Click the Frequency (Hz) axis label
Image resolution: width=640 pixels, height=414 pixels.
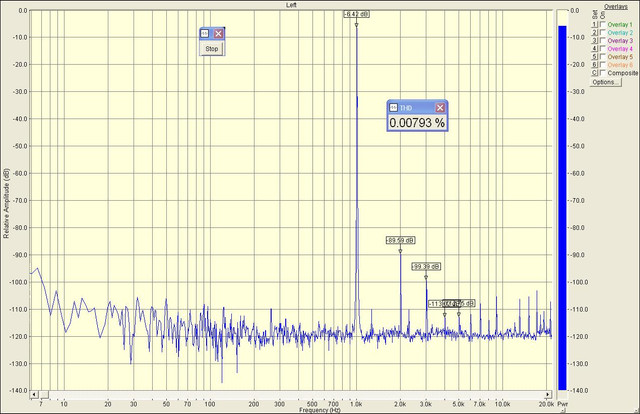319,410
